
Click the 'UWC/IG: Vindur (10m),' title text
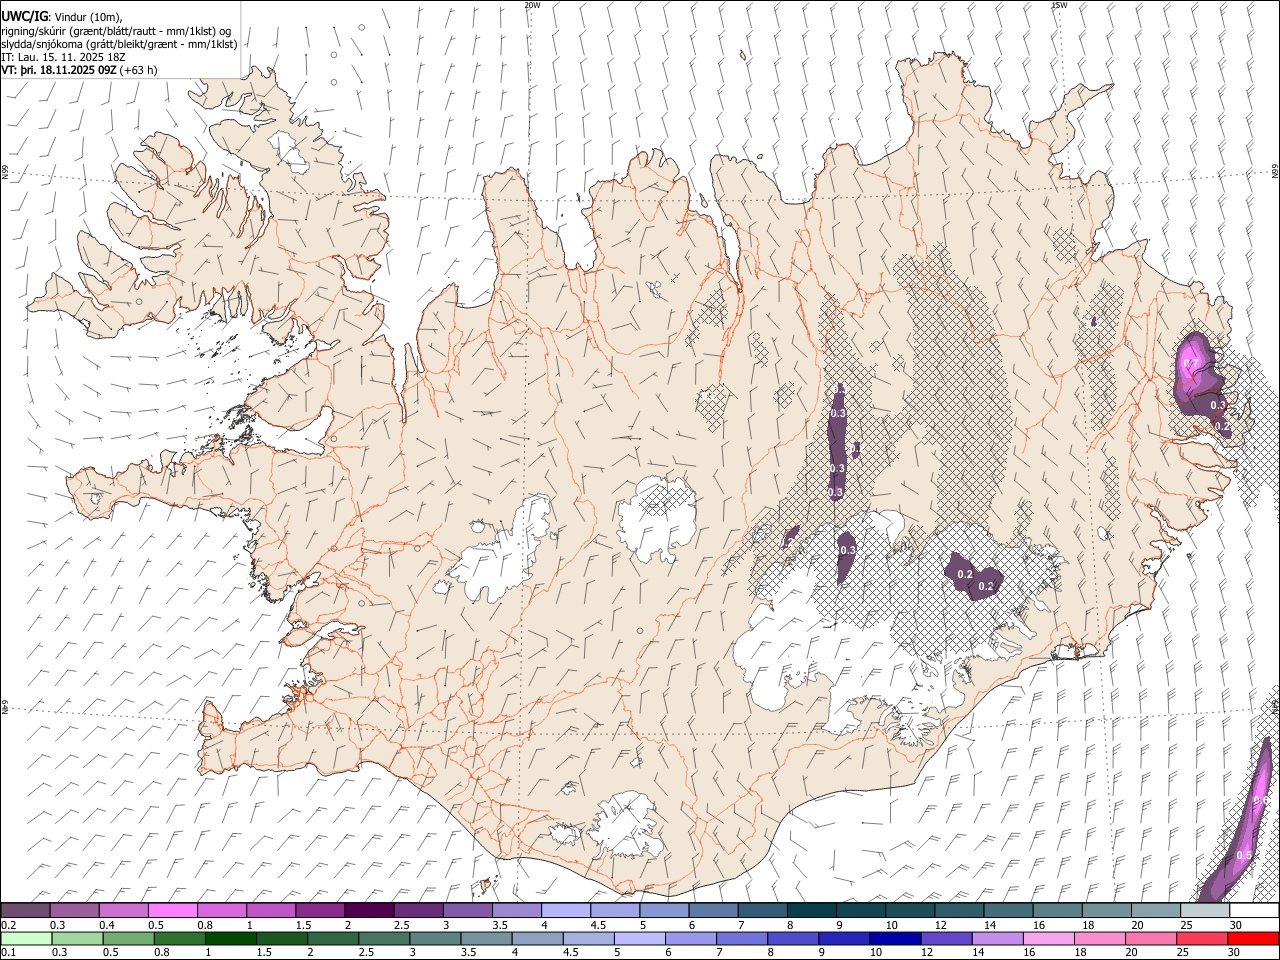click(x=62, y=17)
